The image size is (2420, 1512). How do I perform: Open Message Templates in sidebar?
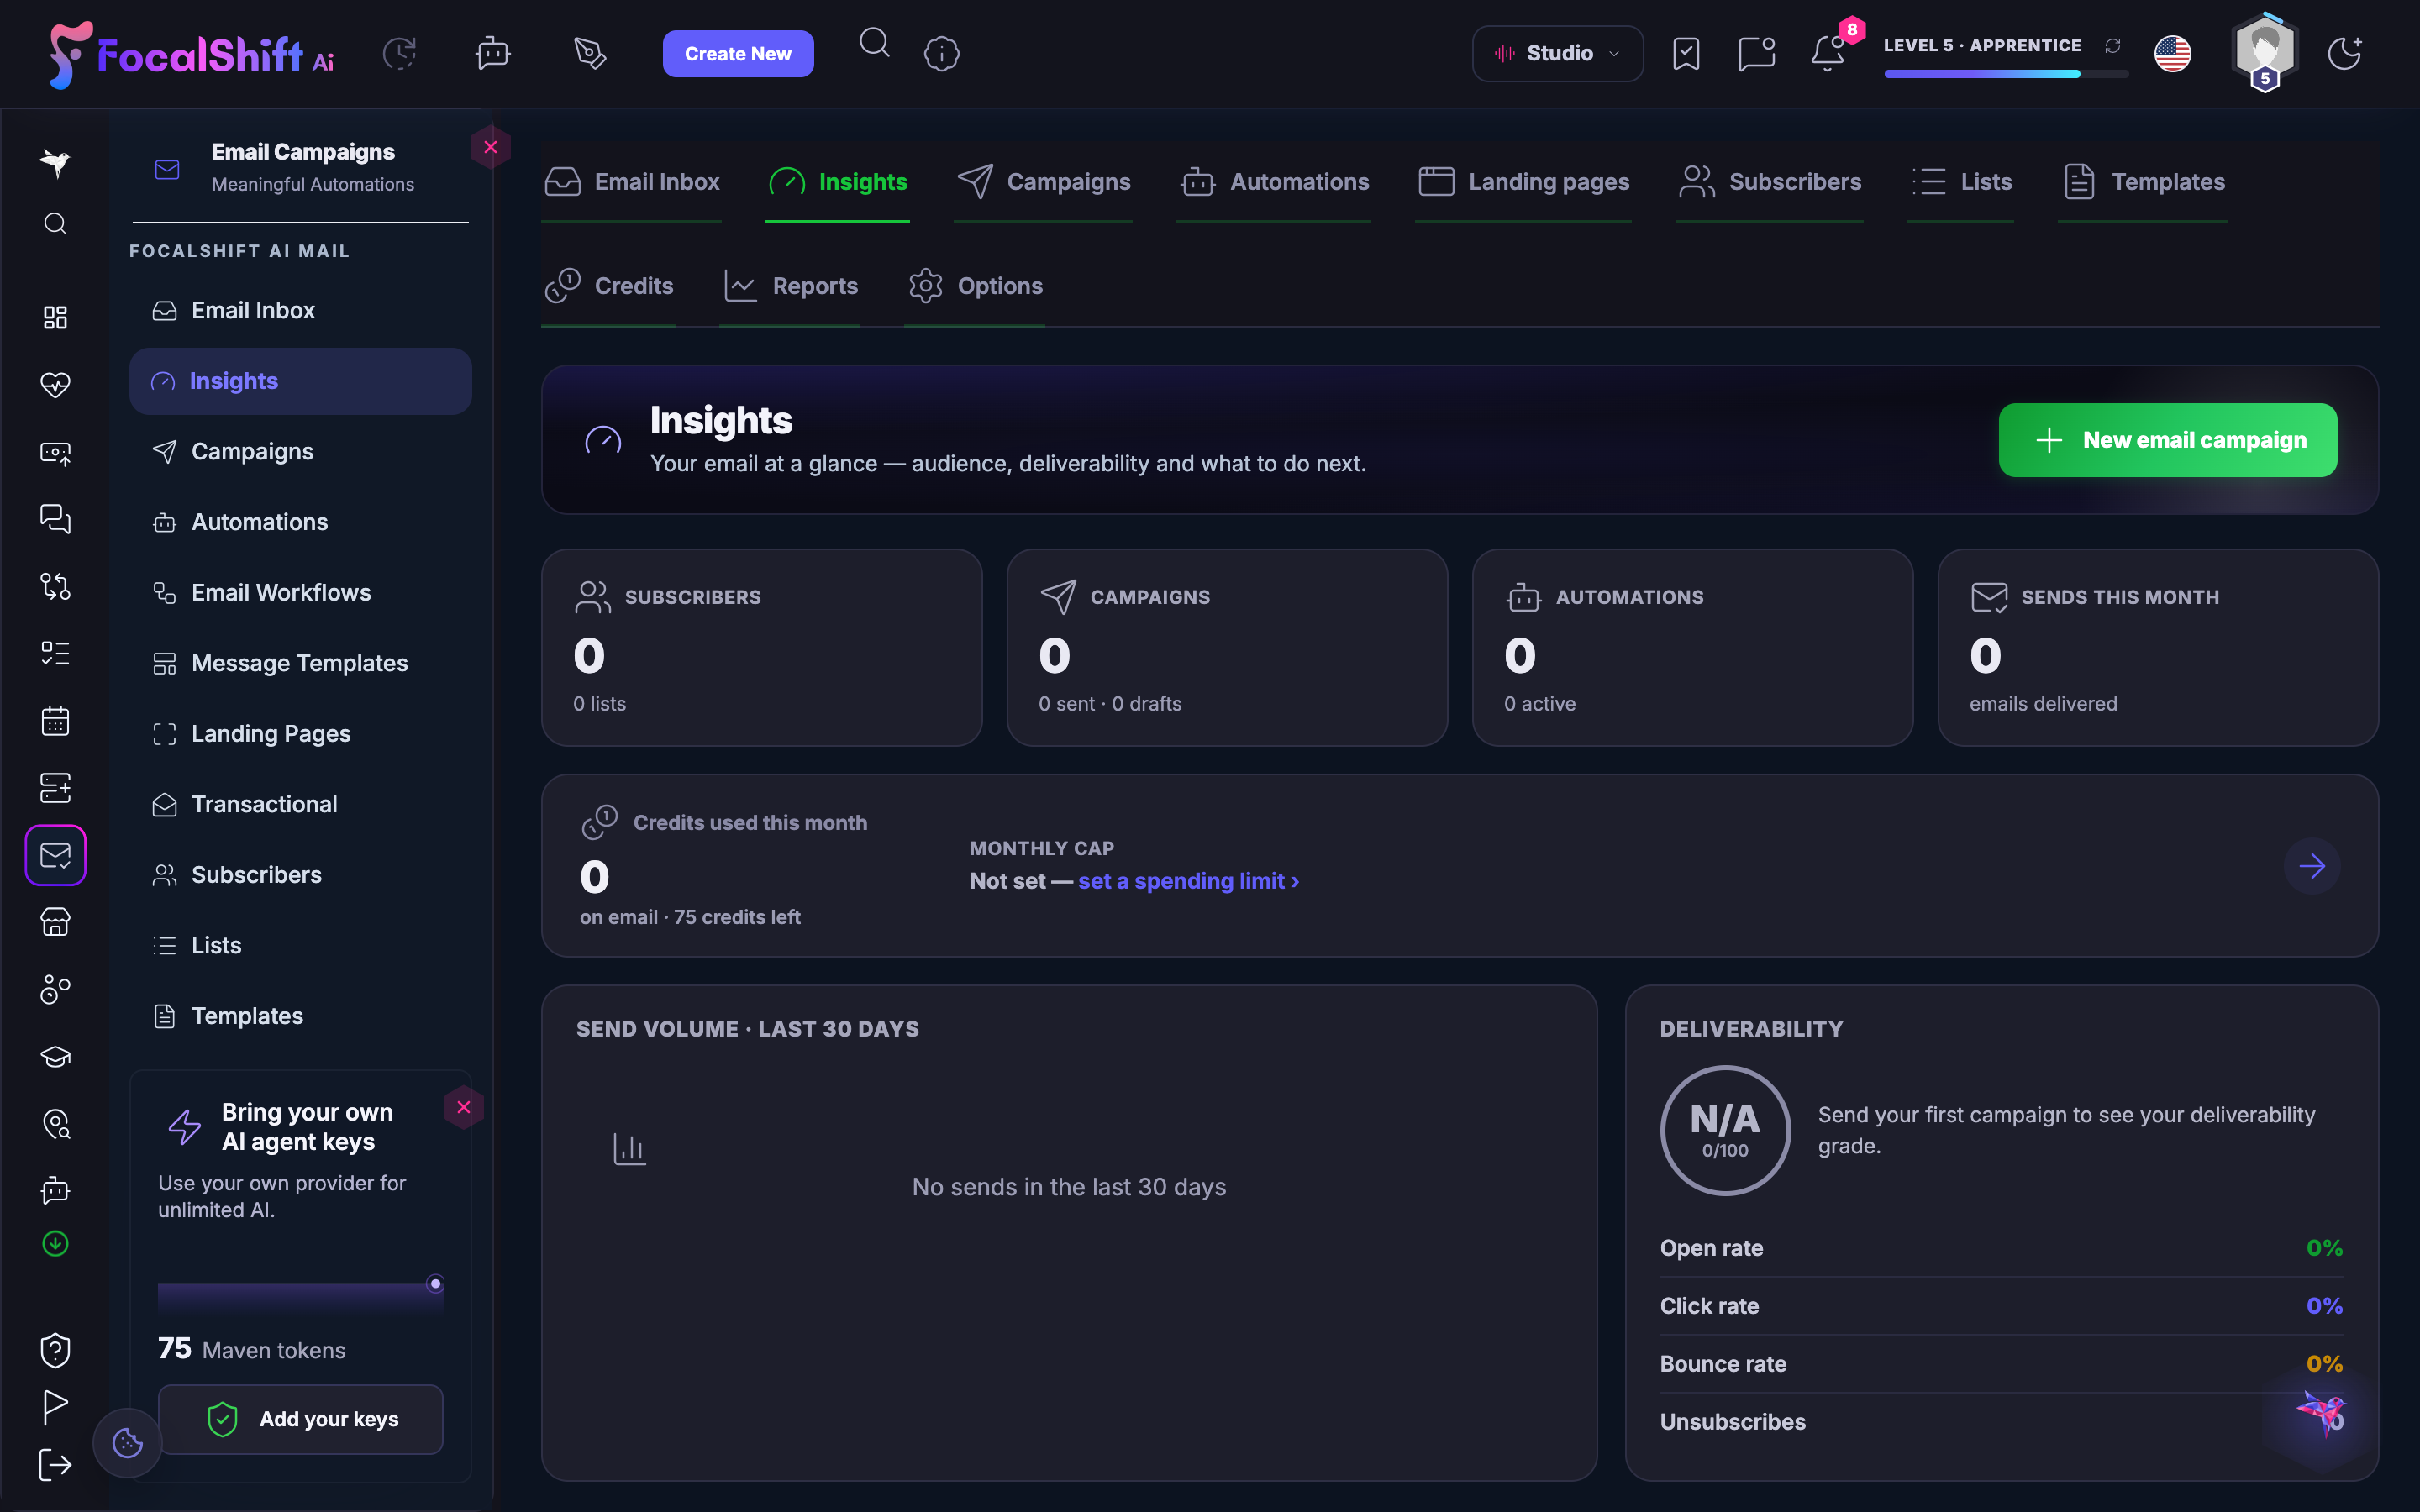tap(300, 663)
